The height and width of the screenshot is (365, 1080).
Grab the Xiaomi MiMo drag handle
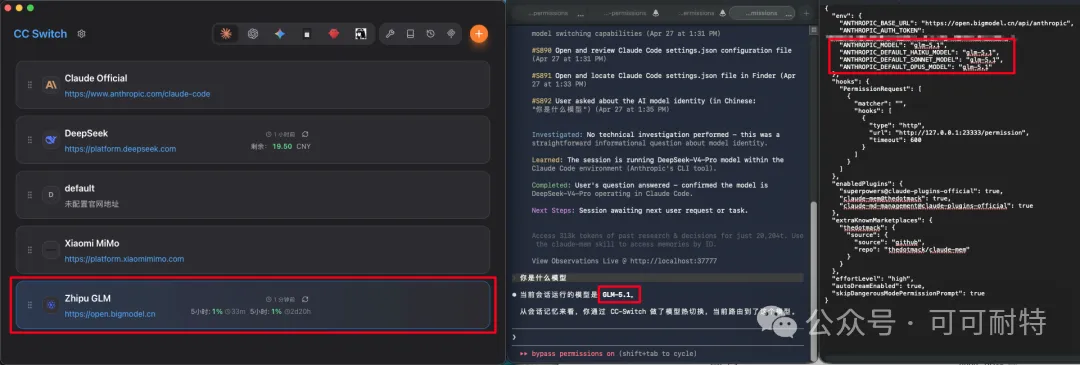tap(30, 250)
